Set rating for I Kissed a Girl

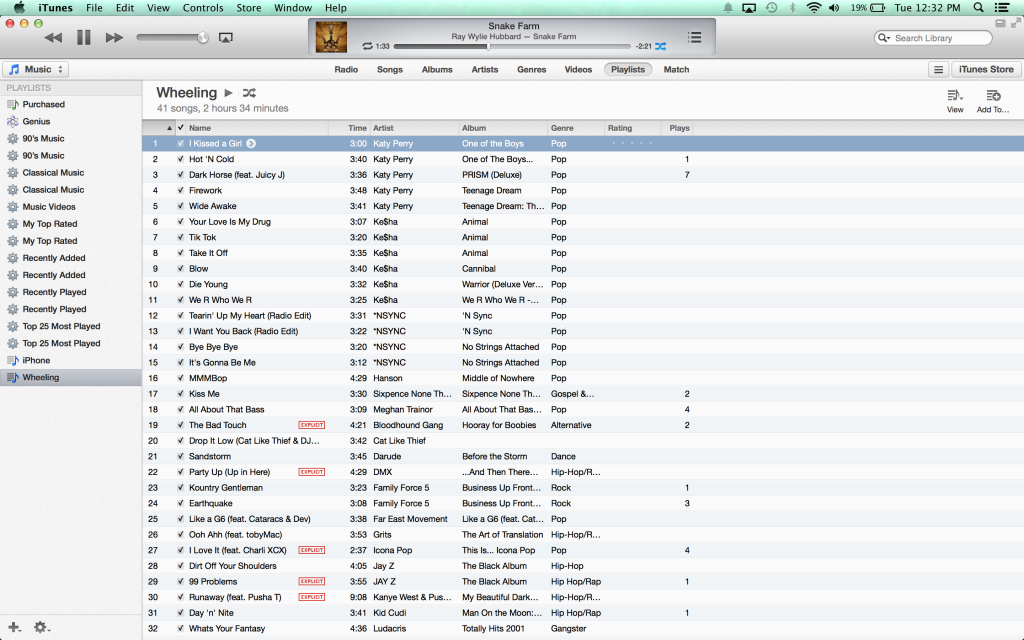[632, 143]
